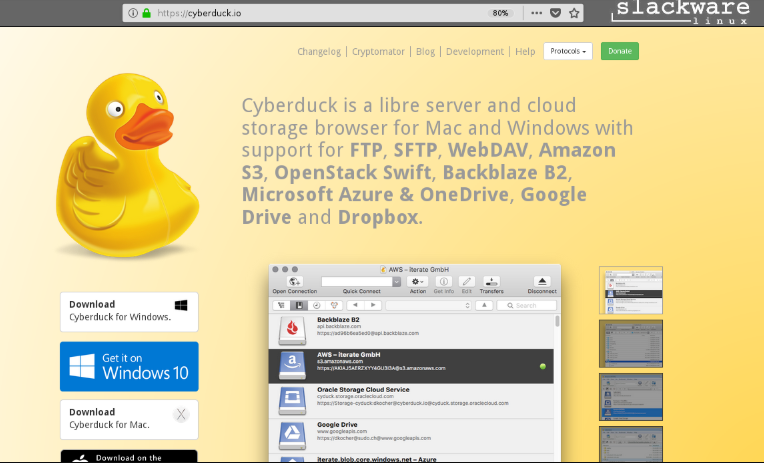The width and height of the screenshot is (764, 463).
Task: Open the second screenshot thumbnail
Action: [631, 344]
